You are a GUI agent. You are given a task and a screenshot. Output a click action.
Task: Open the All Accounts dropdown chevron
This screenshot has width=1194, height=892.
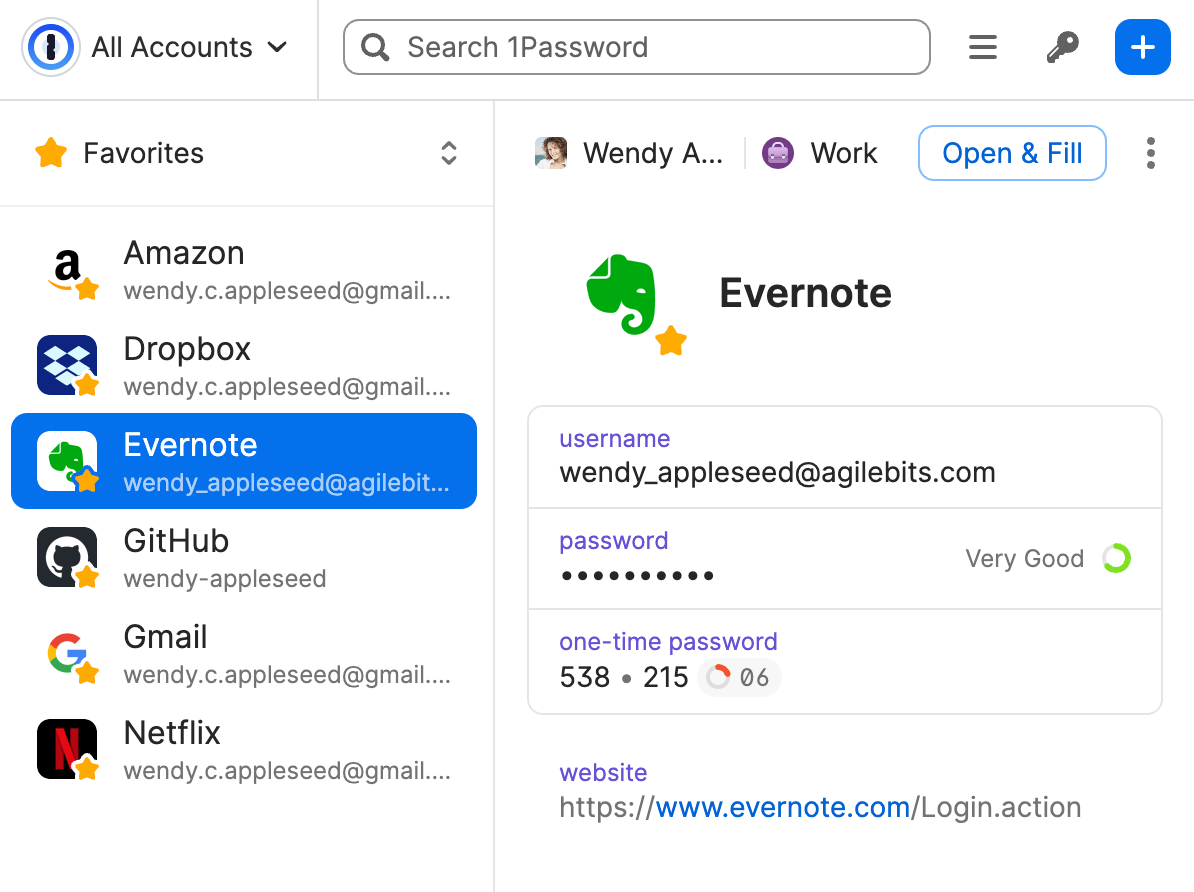click(278, 47)
